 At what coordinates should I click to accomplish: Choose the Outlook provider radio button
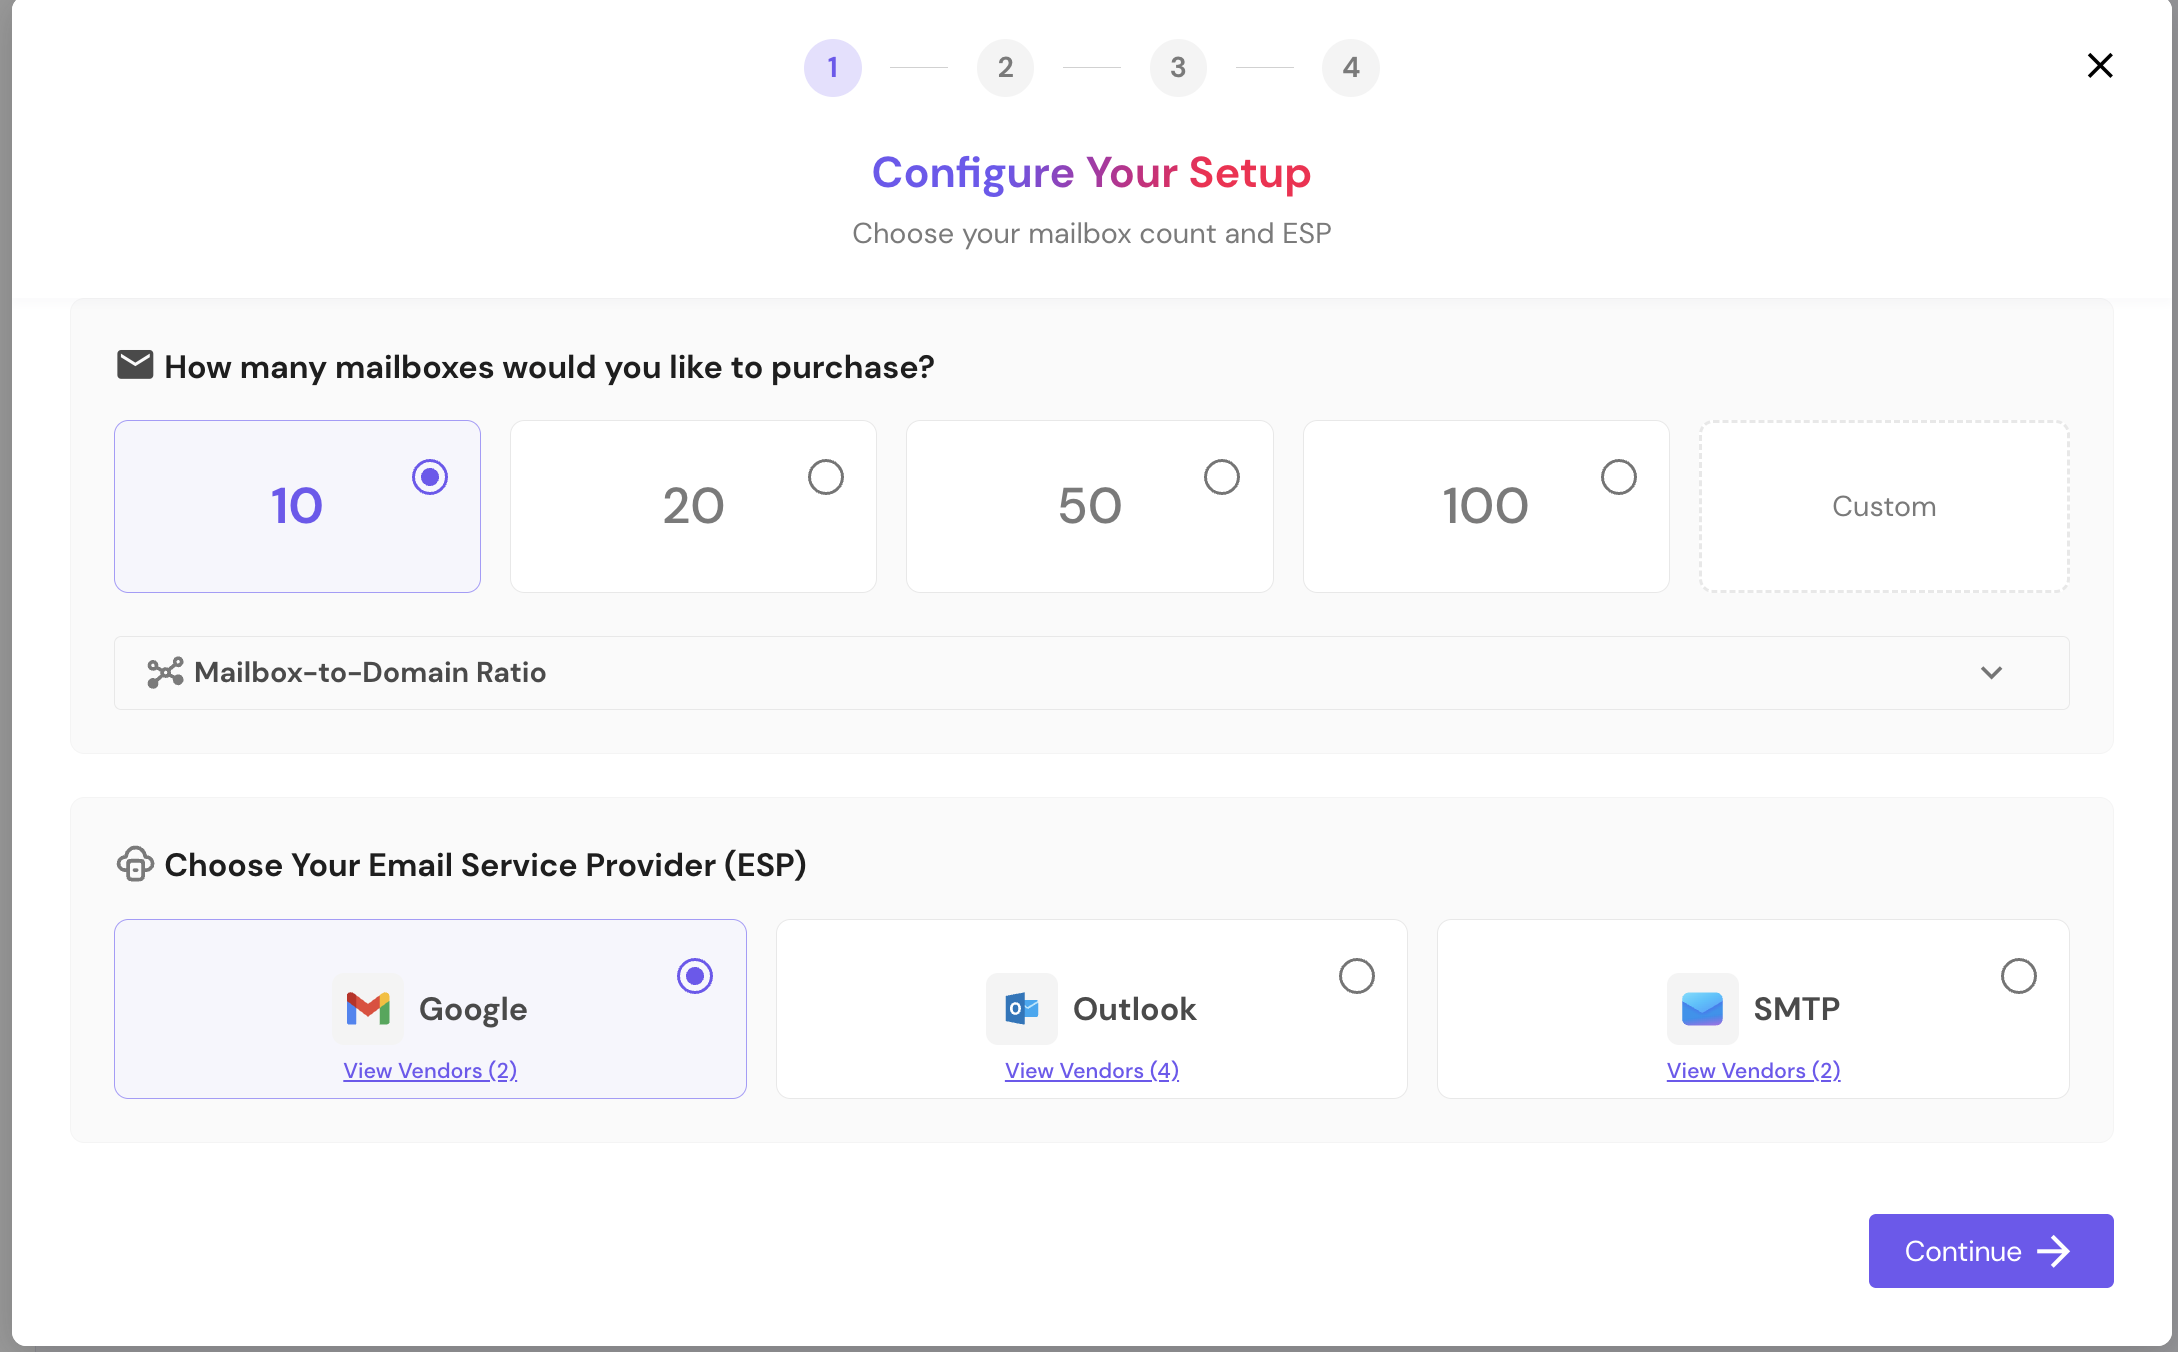click(x=1357, y=976)
